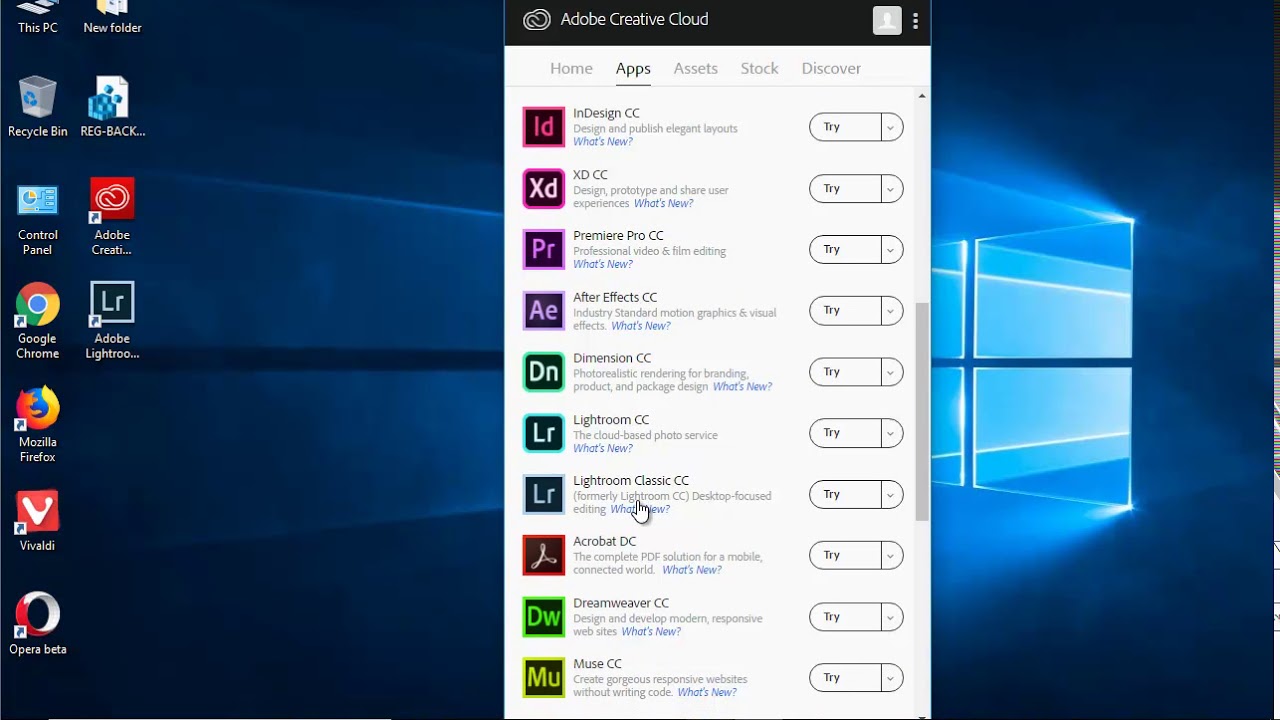Open What's New link for Dimension CC
1280x720 pixels.
coord(742,387)
